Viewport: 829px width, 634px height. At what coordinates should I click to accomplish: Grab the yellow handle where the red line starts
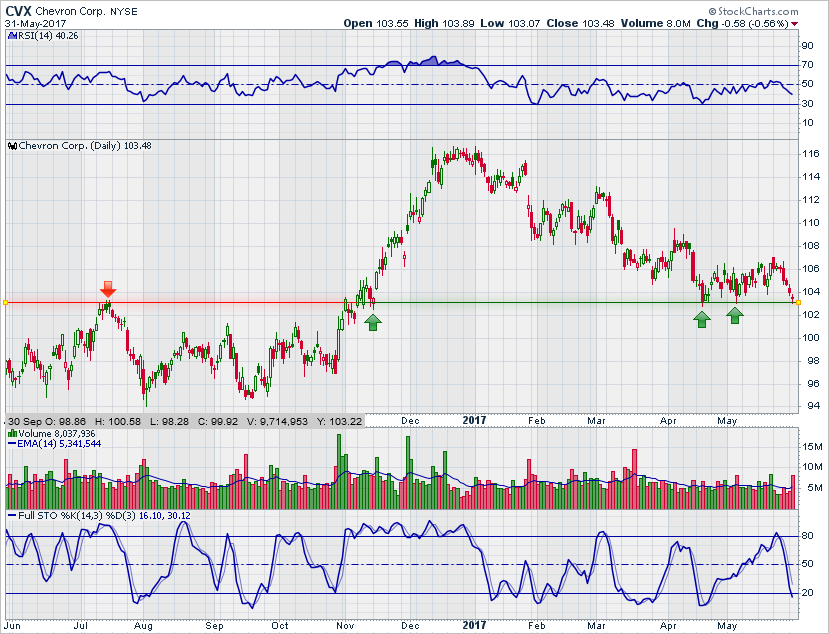click(x=5, y=302)
